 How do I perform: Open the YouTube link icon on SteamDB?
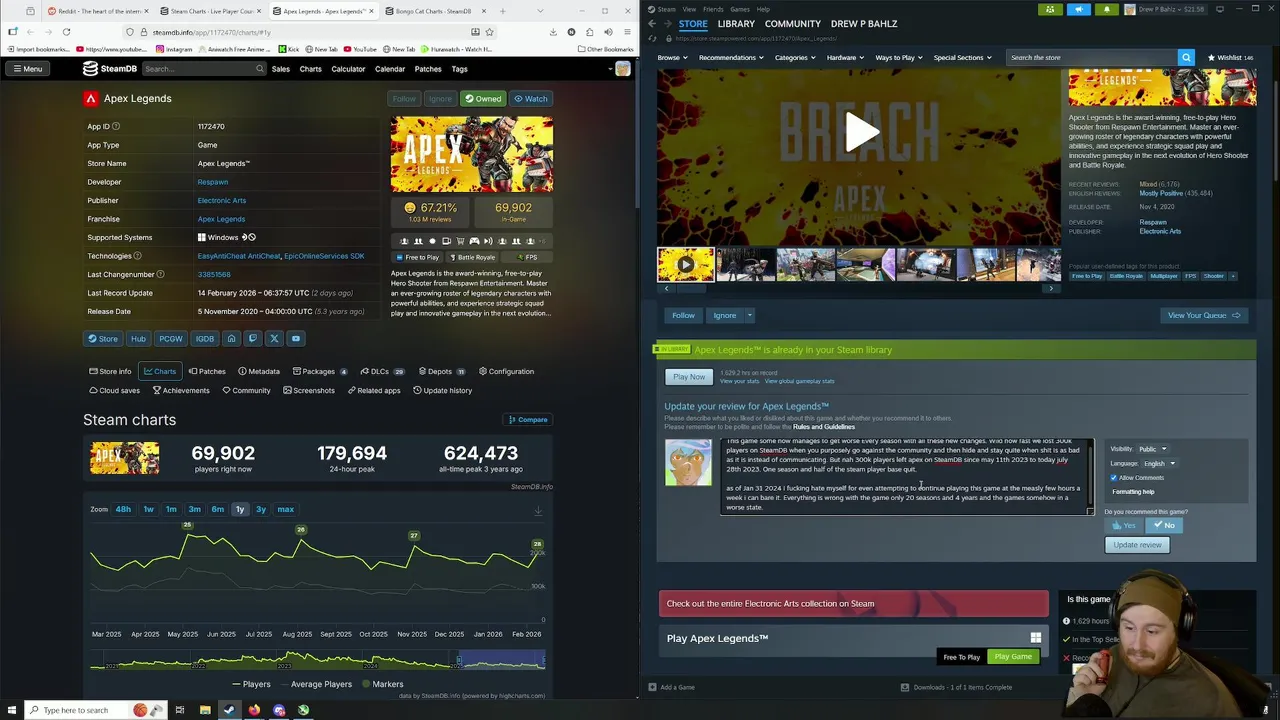(295, 338)
